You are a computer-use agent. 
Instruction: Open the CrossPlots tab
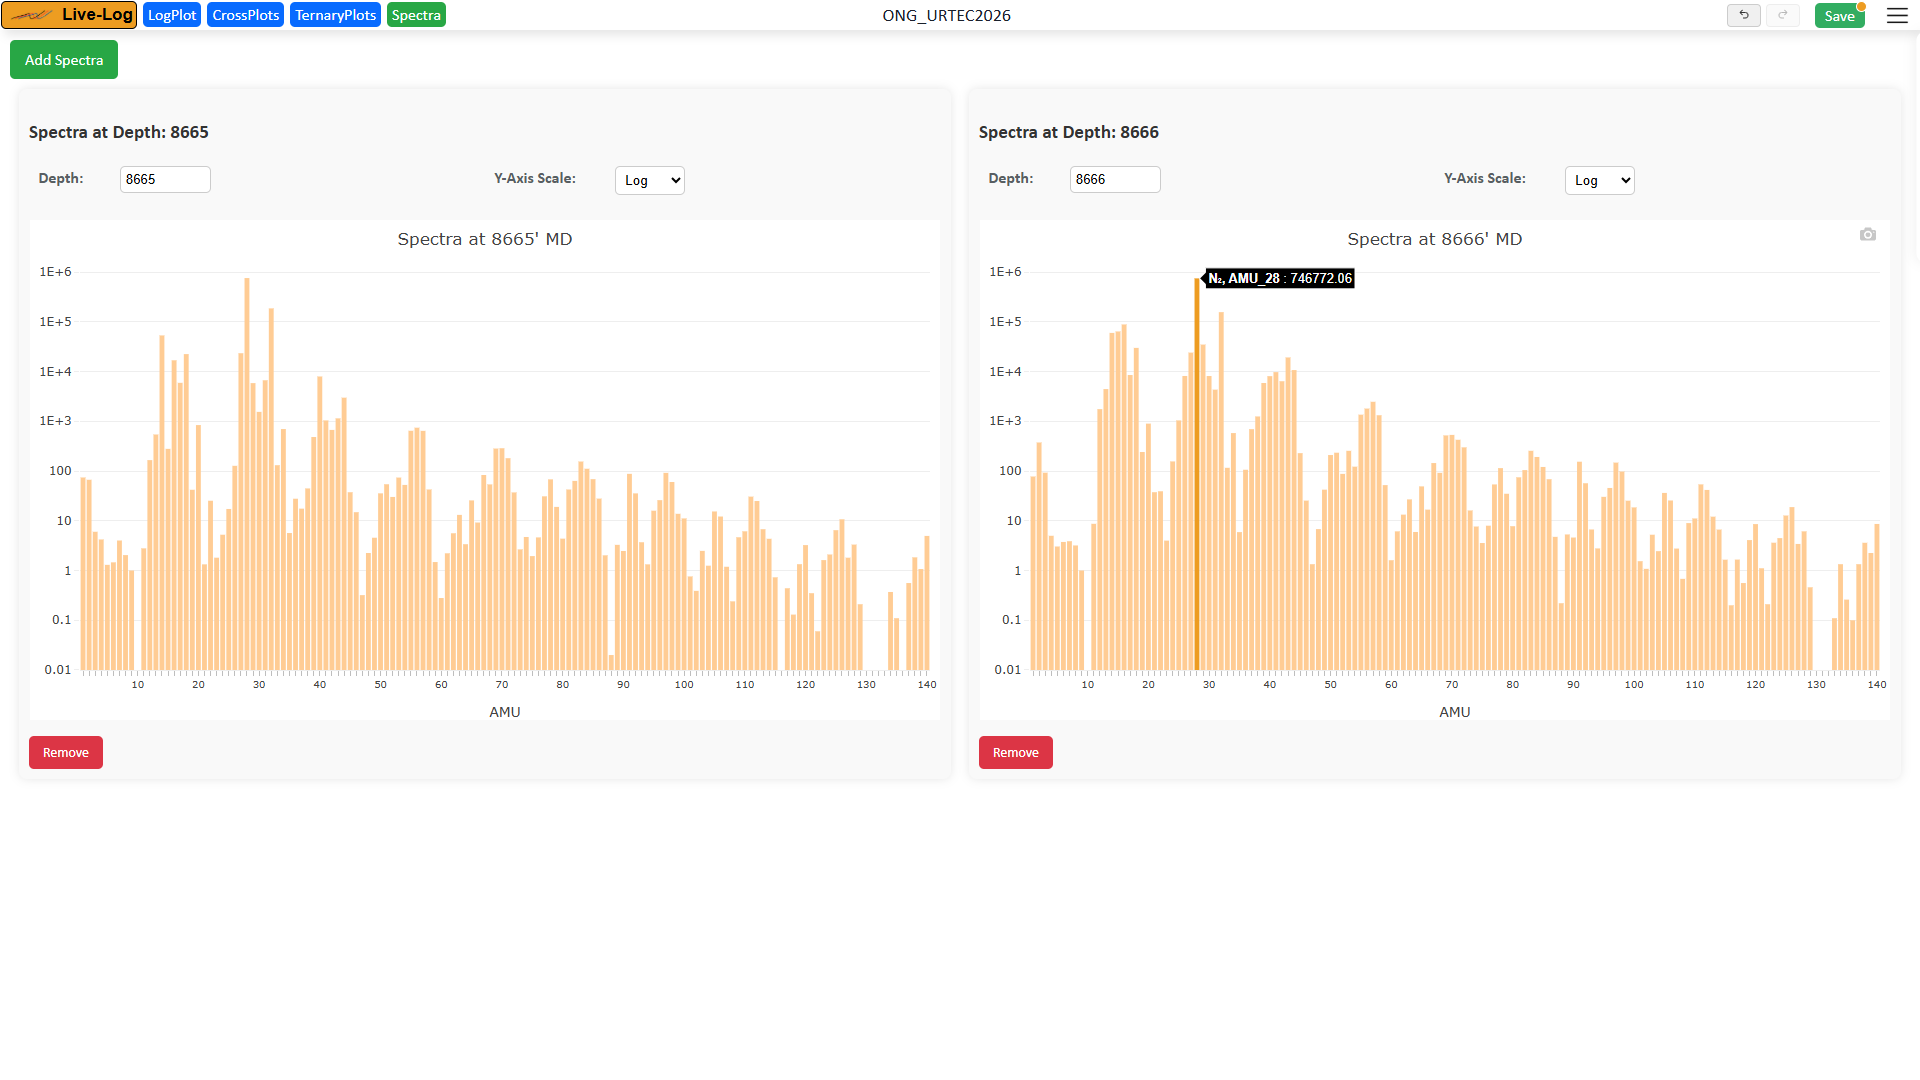tap(246, 15)
